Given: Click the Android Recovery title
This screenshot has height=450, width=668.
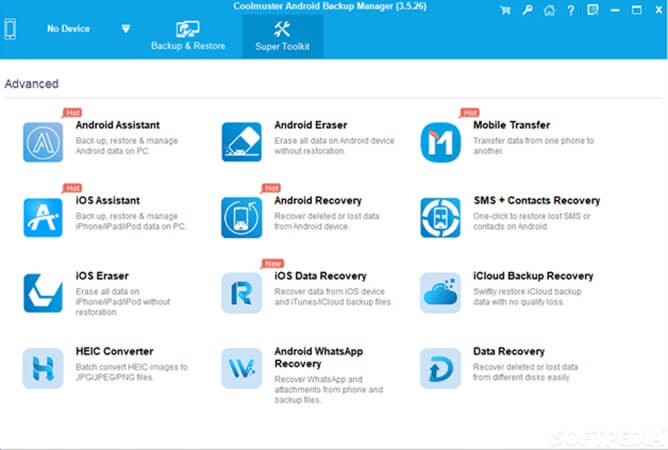Looking at the screenshot, I should click(x=318, y=201).
